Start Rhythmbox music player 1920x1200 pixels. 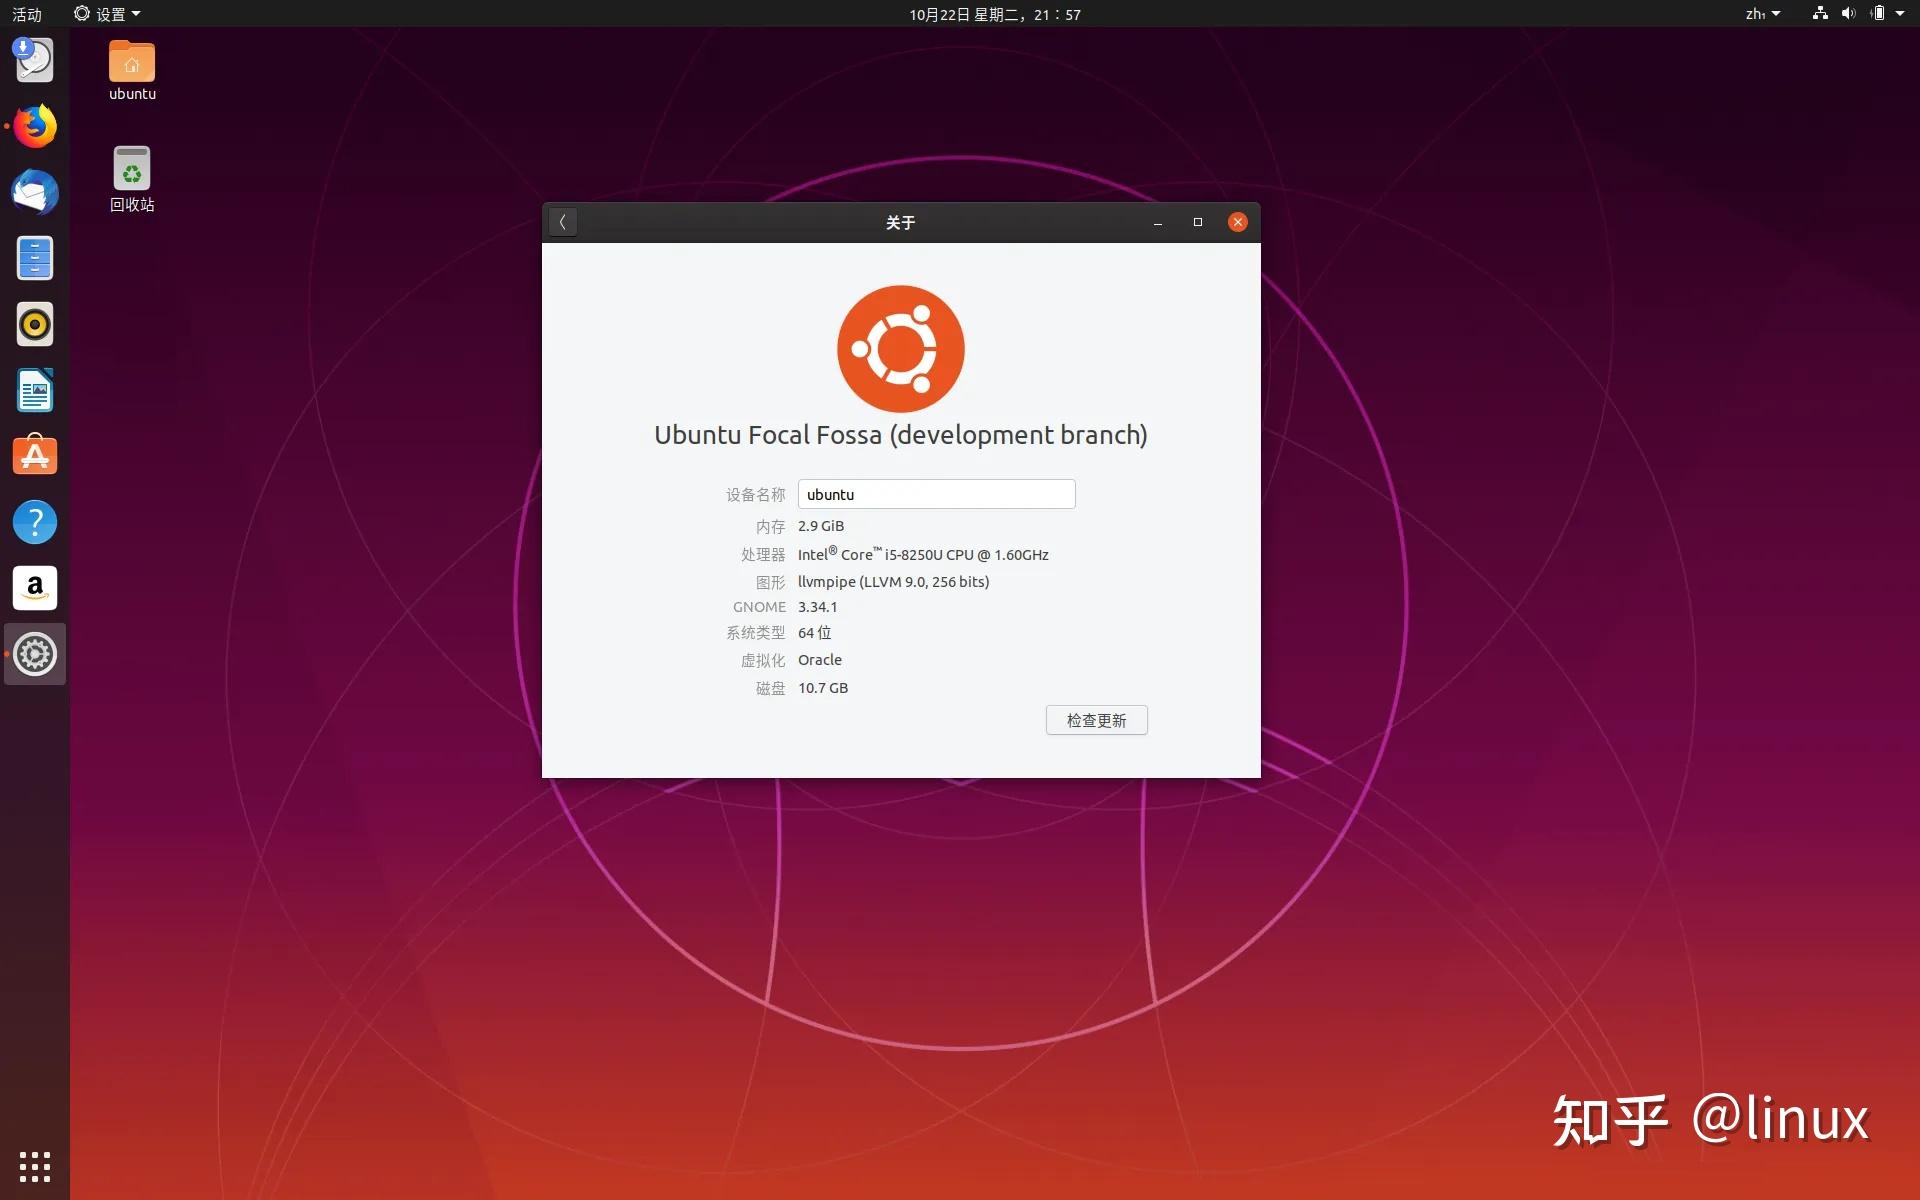34,324
